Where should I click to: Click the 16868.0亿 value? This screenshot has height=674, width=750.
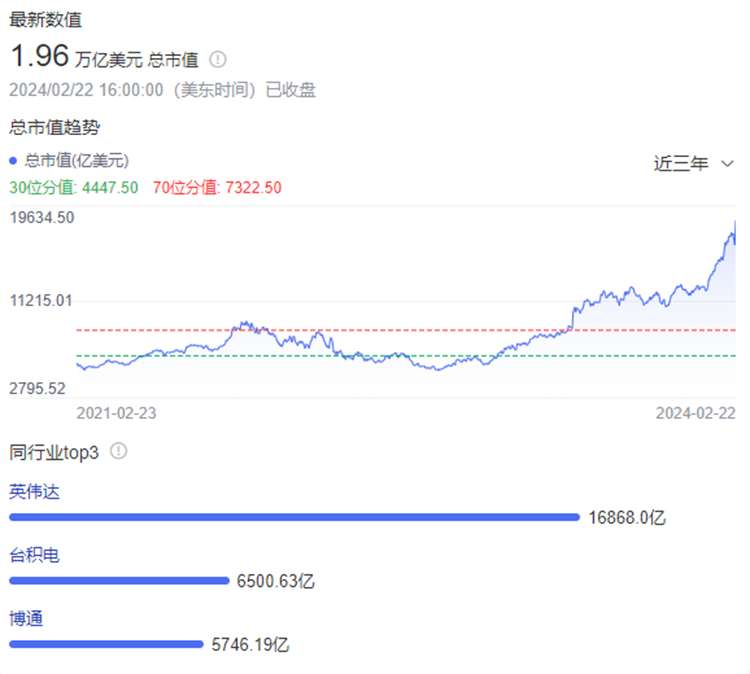627,518
